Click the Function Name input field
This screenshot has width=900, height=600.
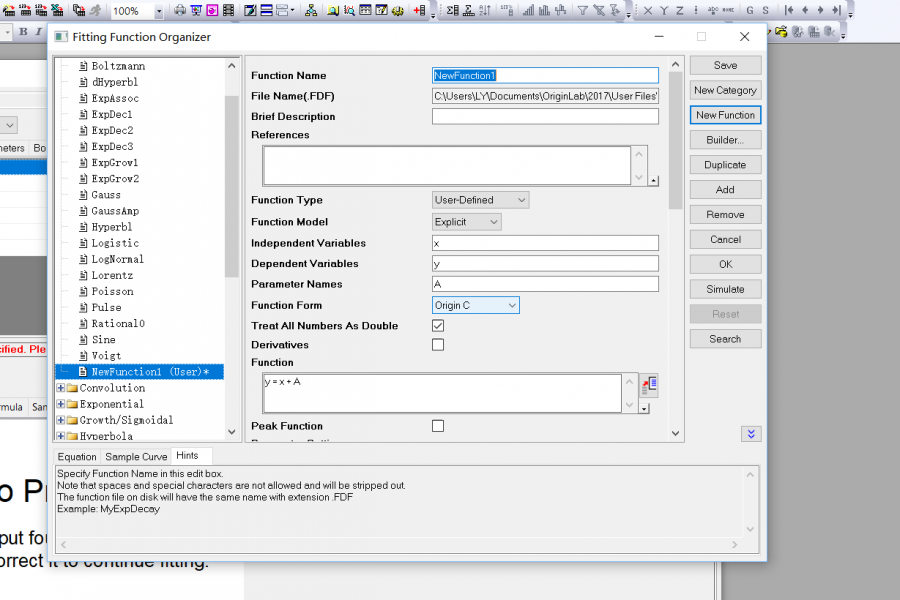[545, 75]
